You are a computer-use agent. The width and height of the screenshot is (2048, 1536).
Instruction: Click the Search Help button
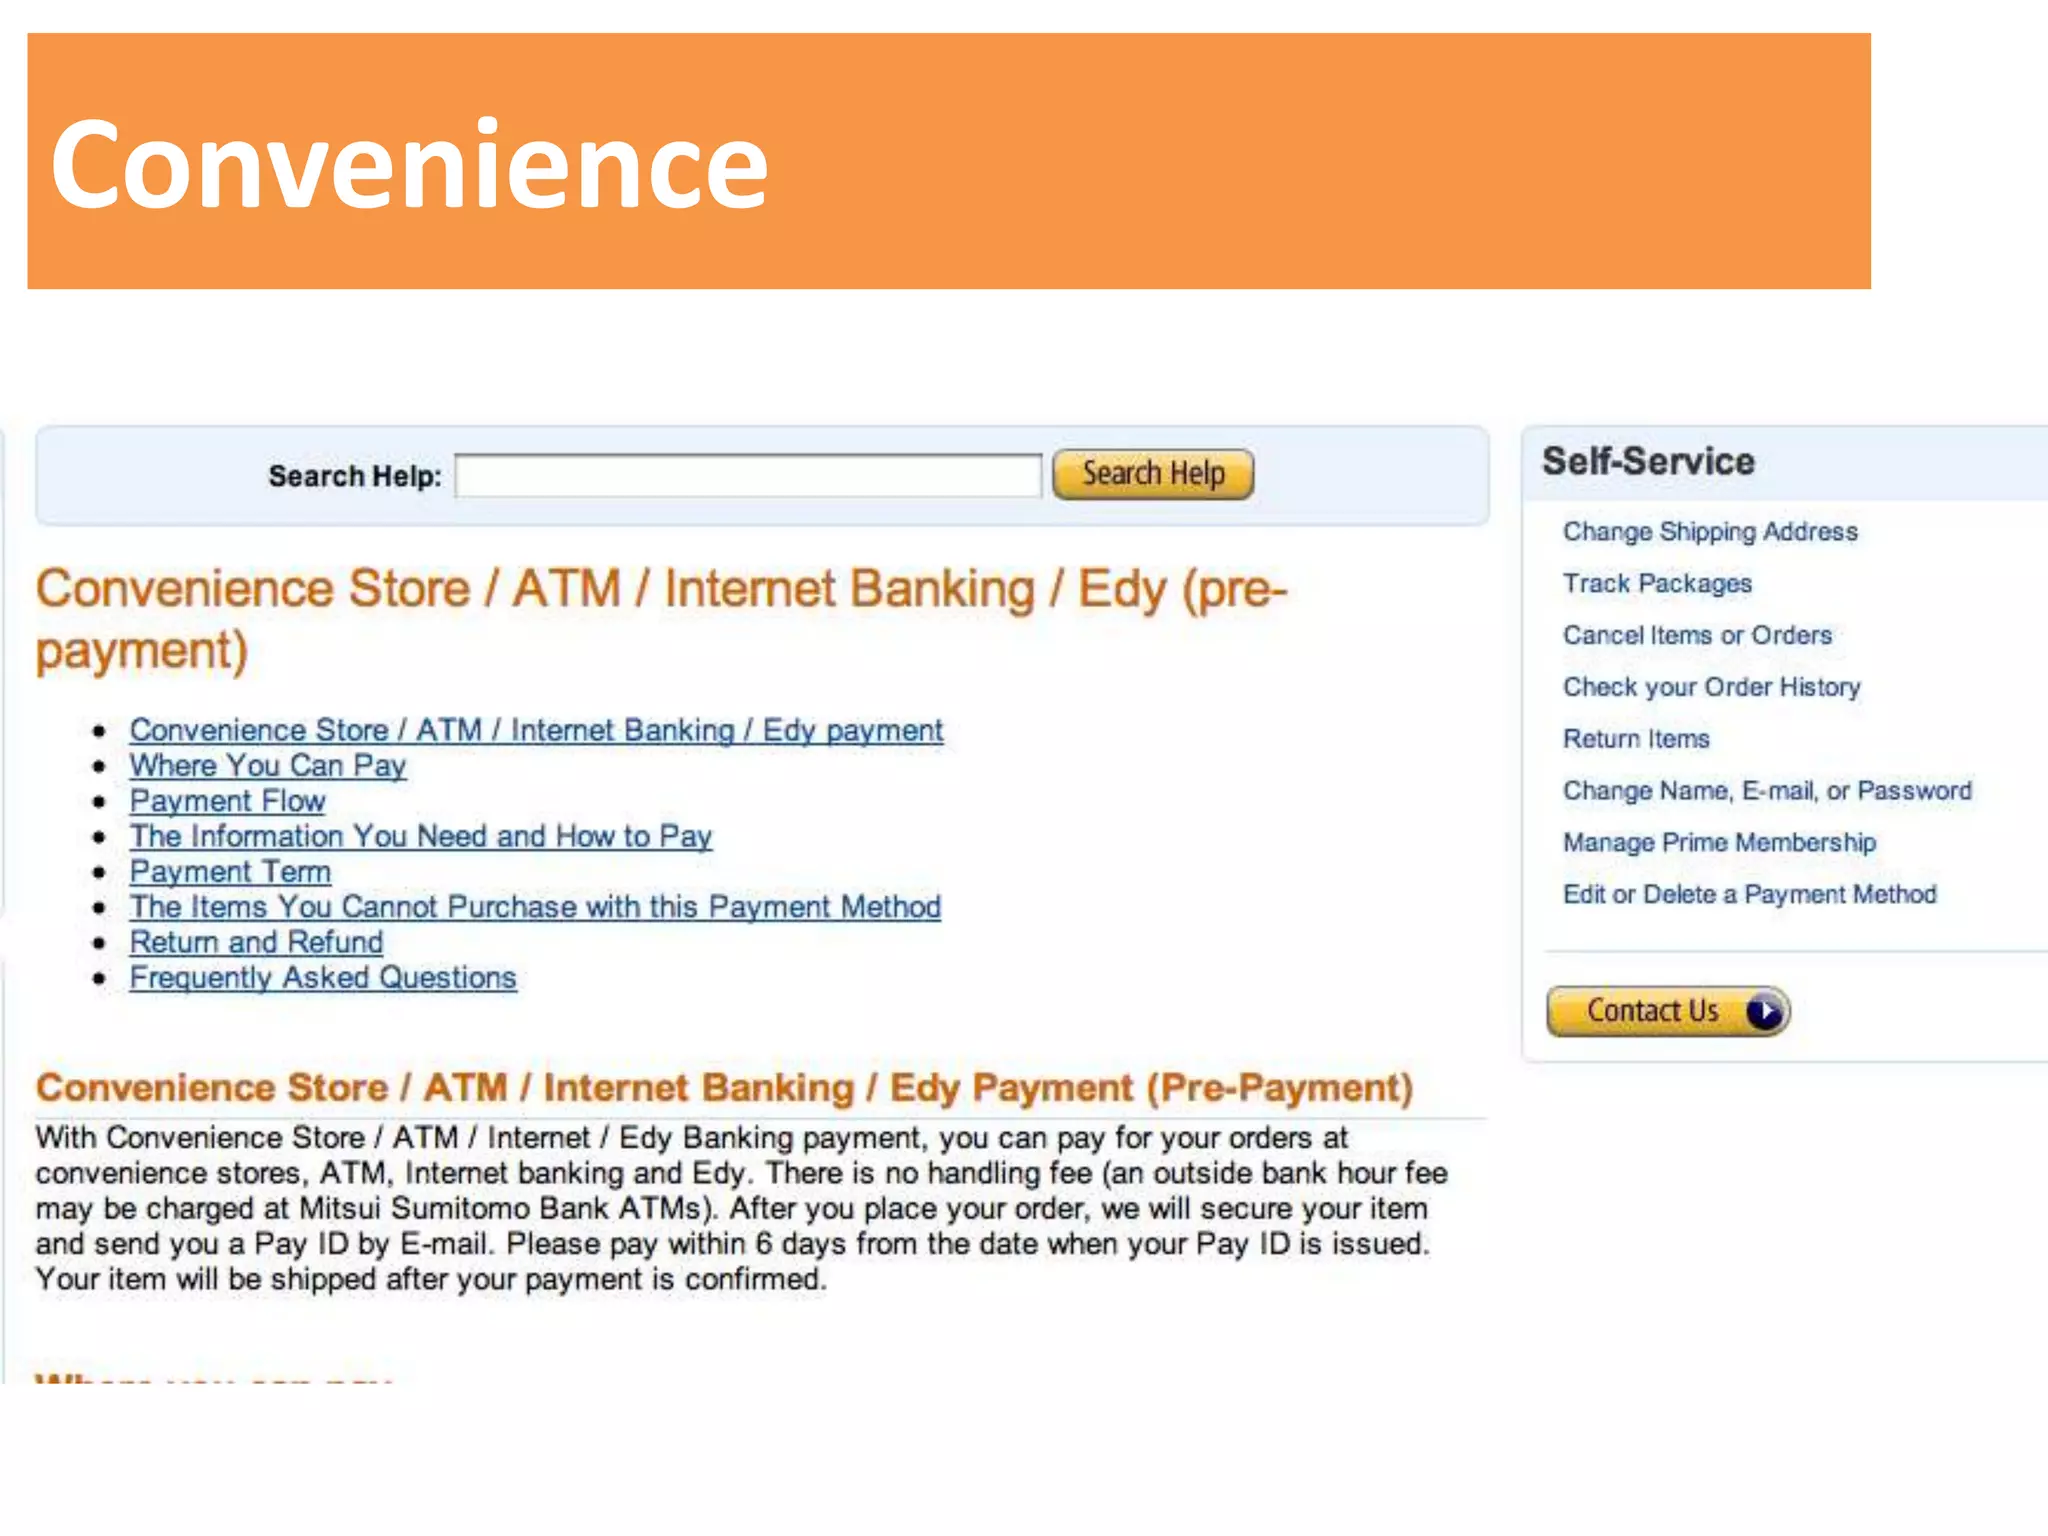tap(1153, 474)
